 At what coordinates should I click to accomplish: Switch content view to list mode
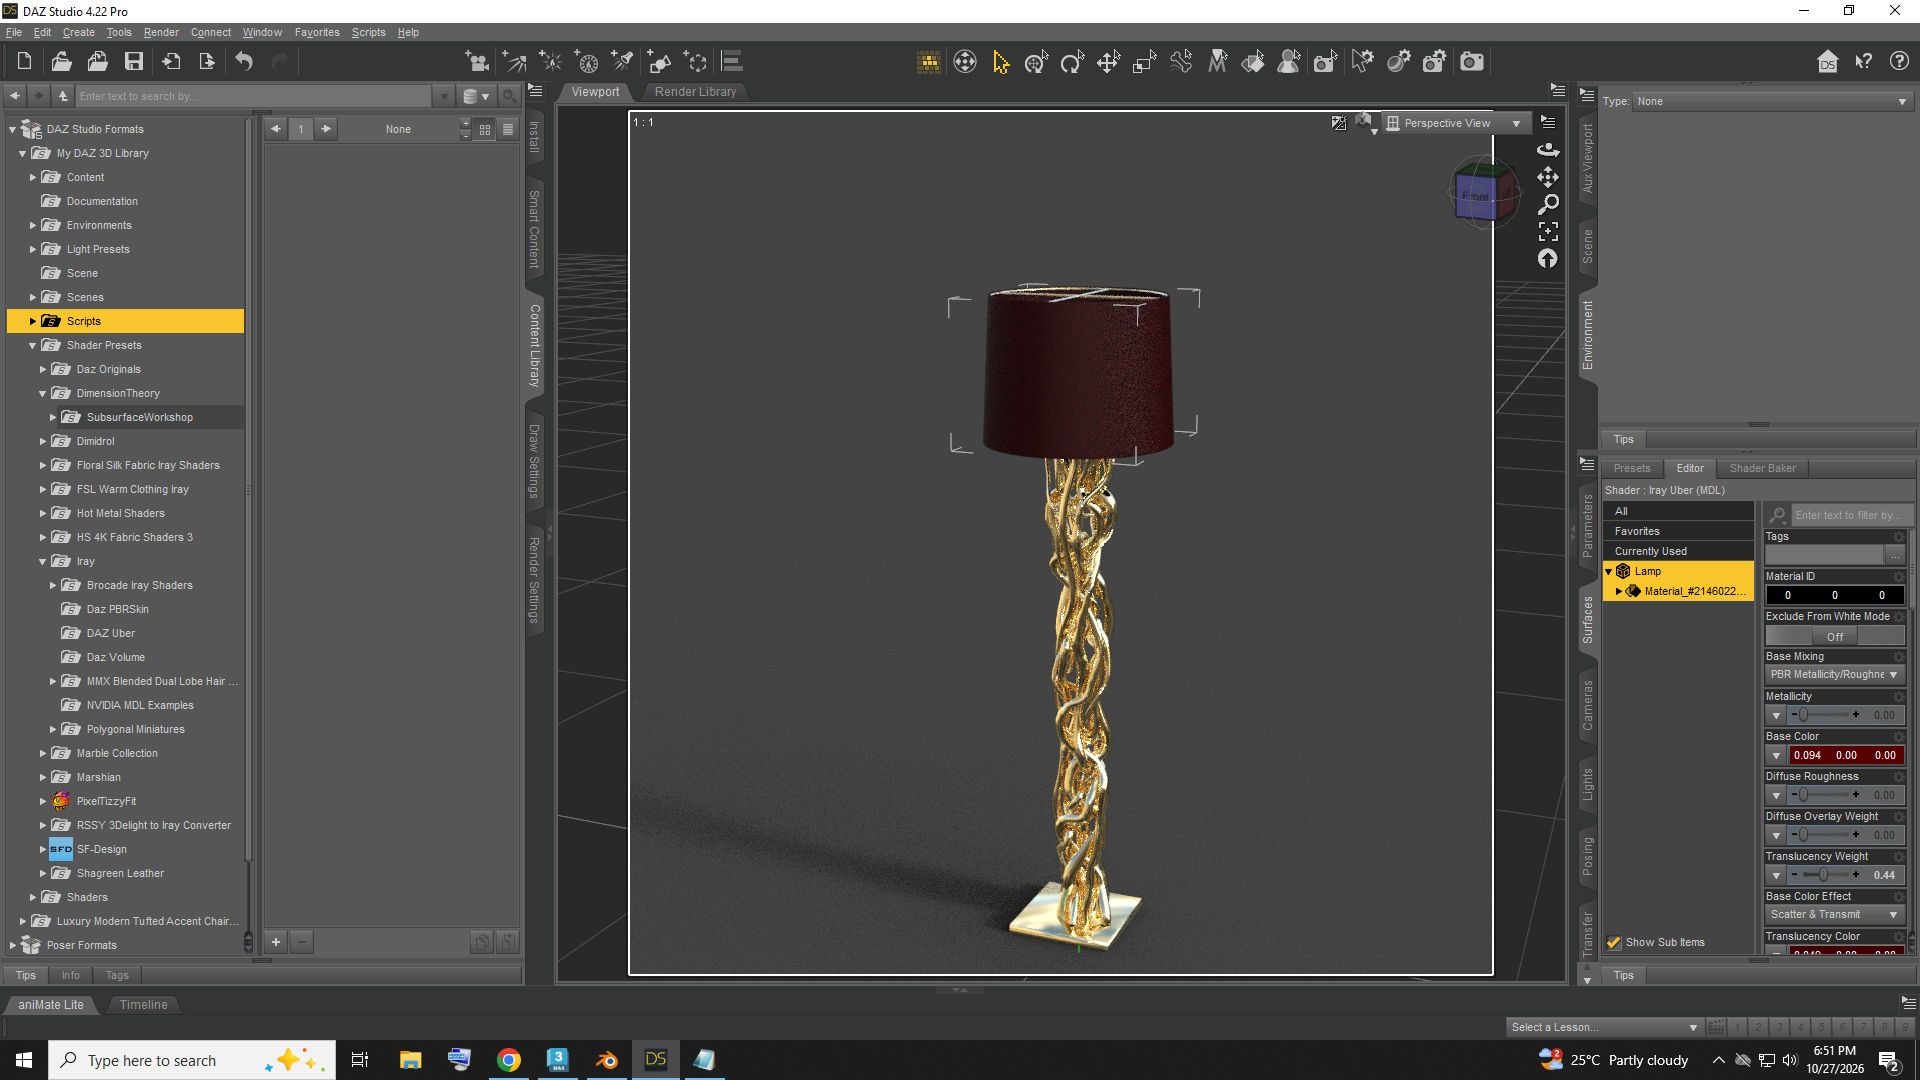click(x=508, y=129)
